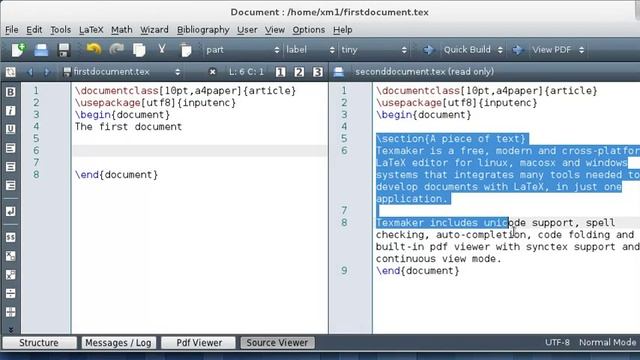Click \end{document} in the source viewer
Image resolution: width=640 pixels, height=360 pixels.
point(417,271)
